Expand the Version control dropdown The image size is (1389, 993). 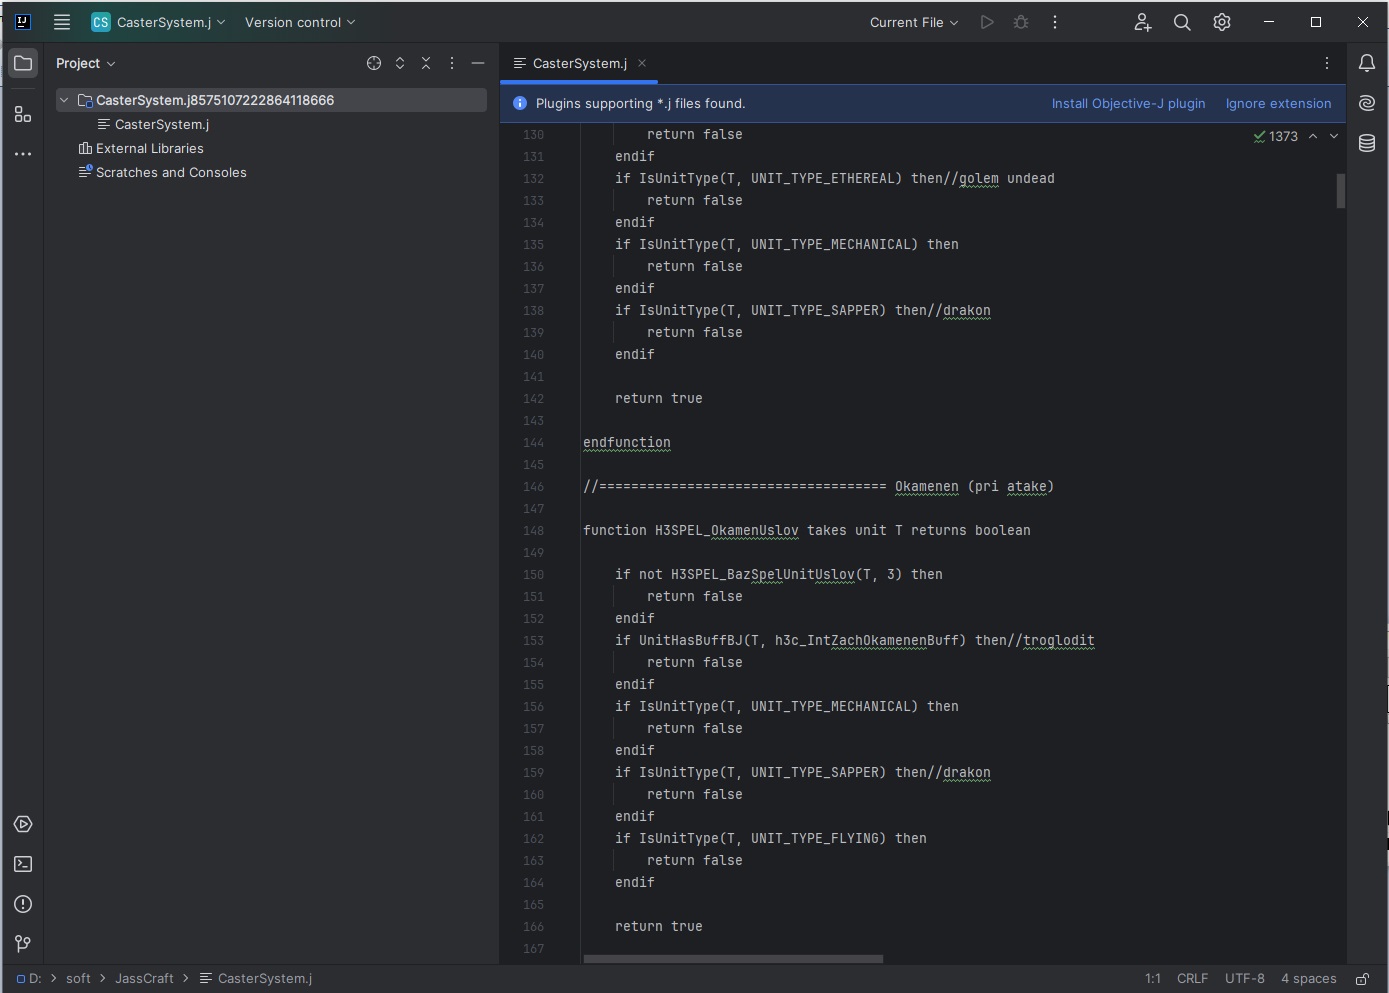[300, 22]
